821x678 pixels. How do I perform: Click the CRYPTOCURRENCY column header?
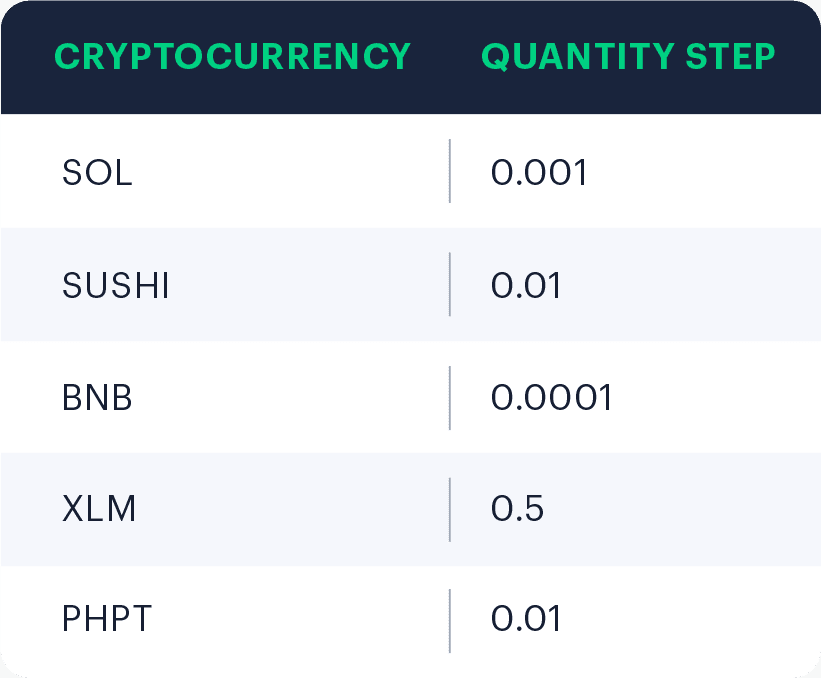tap(232, 56)
